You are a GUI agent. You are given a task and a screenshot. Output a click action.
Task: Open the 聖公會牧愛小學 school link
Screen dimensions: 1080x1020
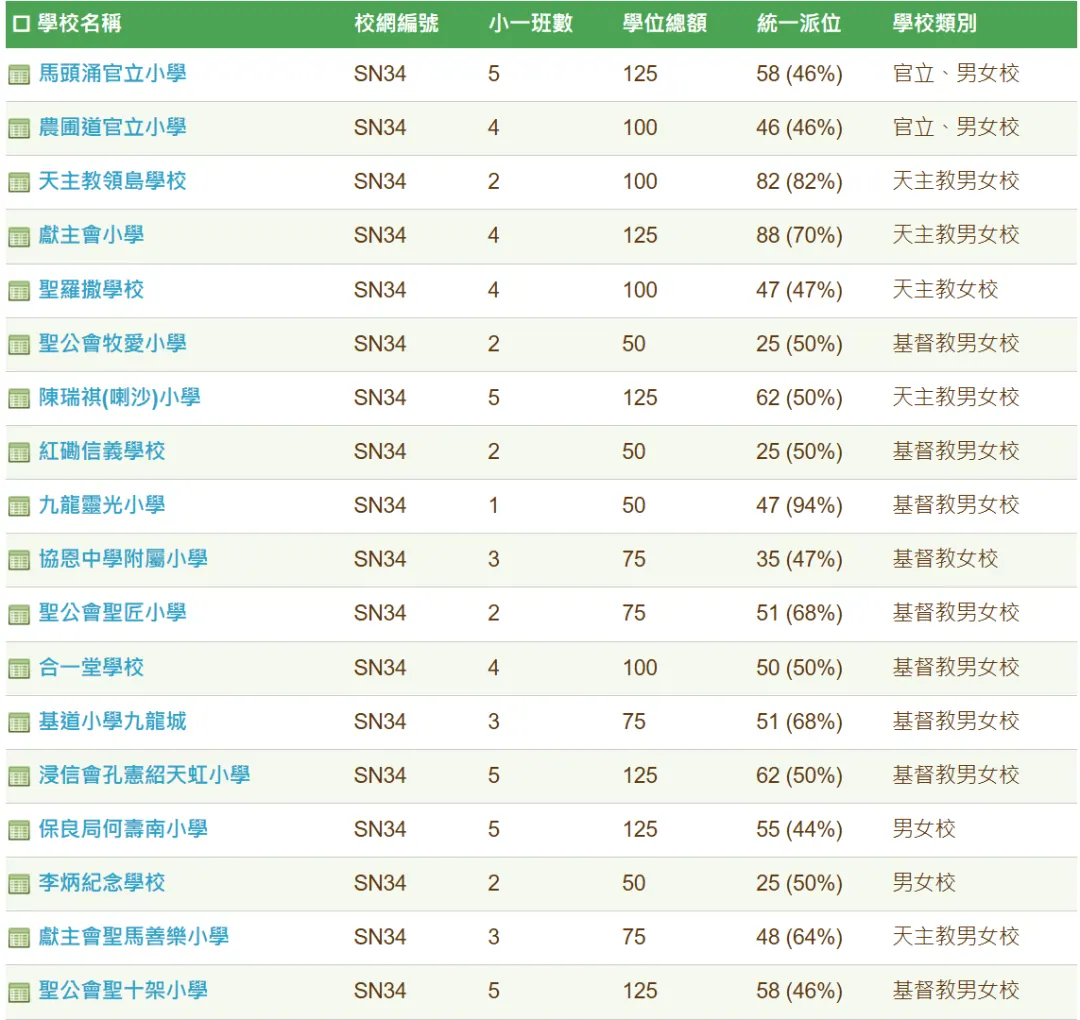pos(112,343)
